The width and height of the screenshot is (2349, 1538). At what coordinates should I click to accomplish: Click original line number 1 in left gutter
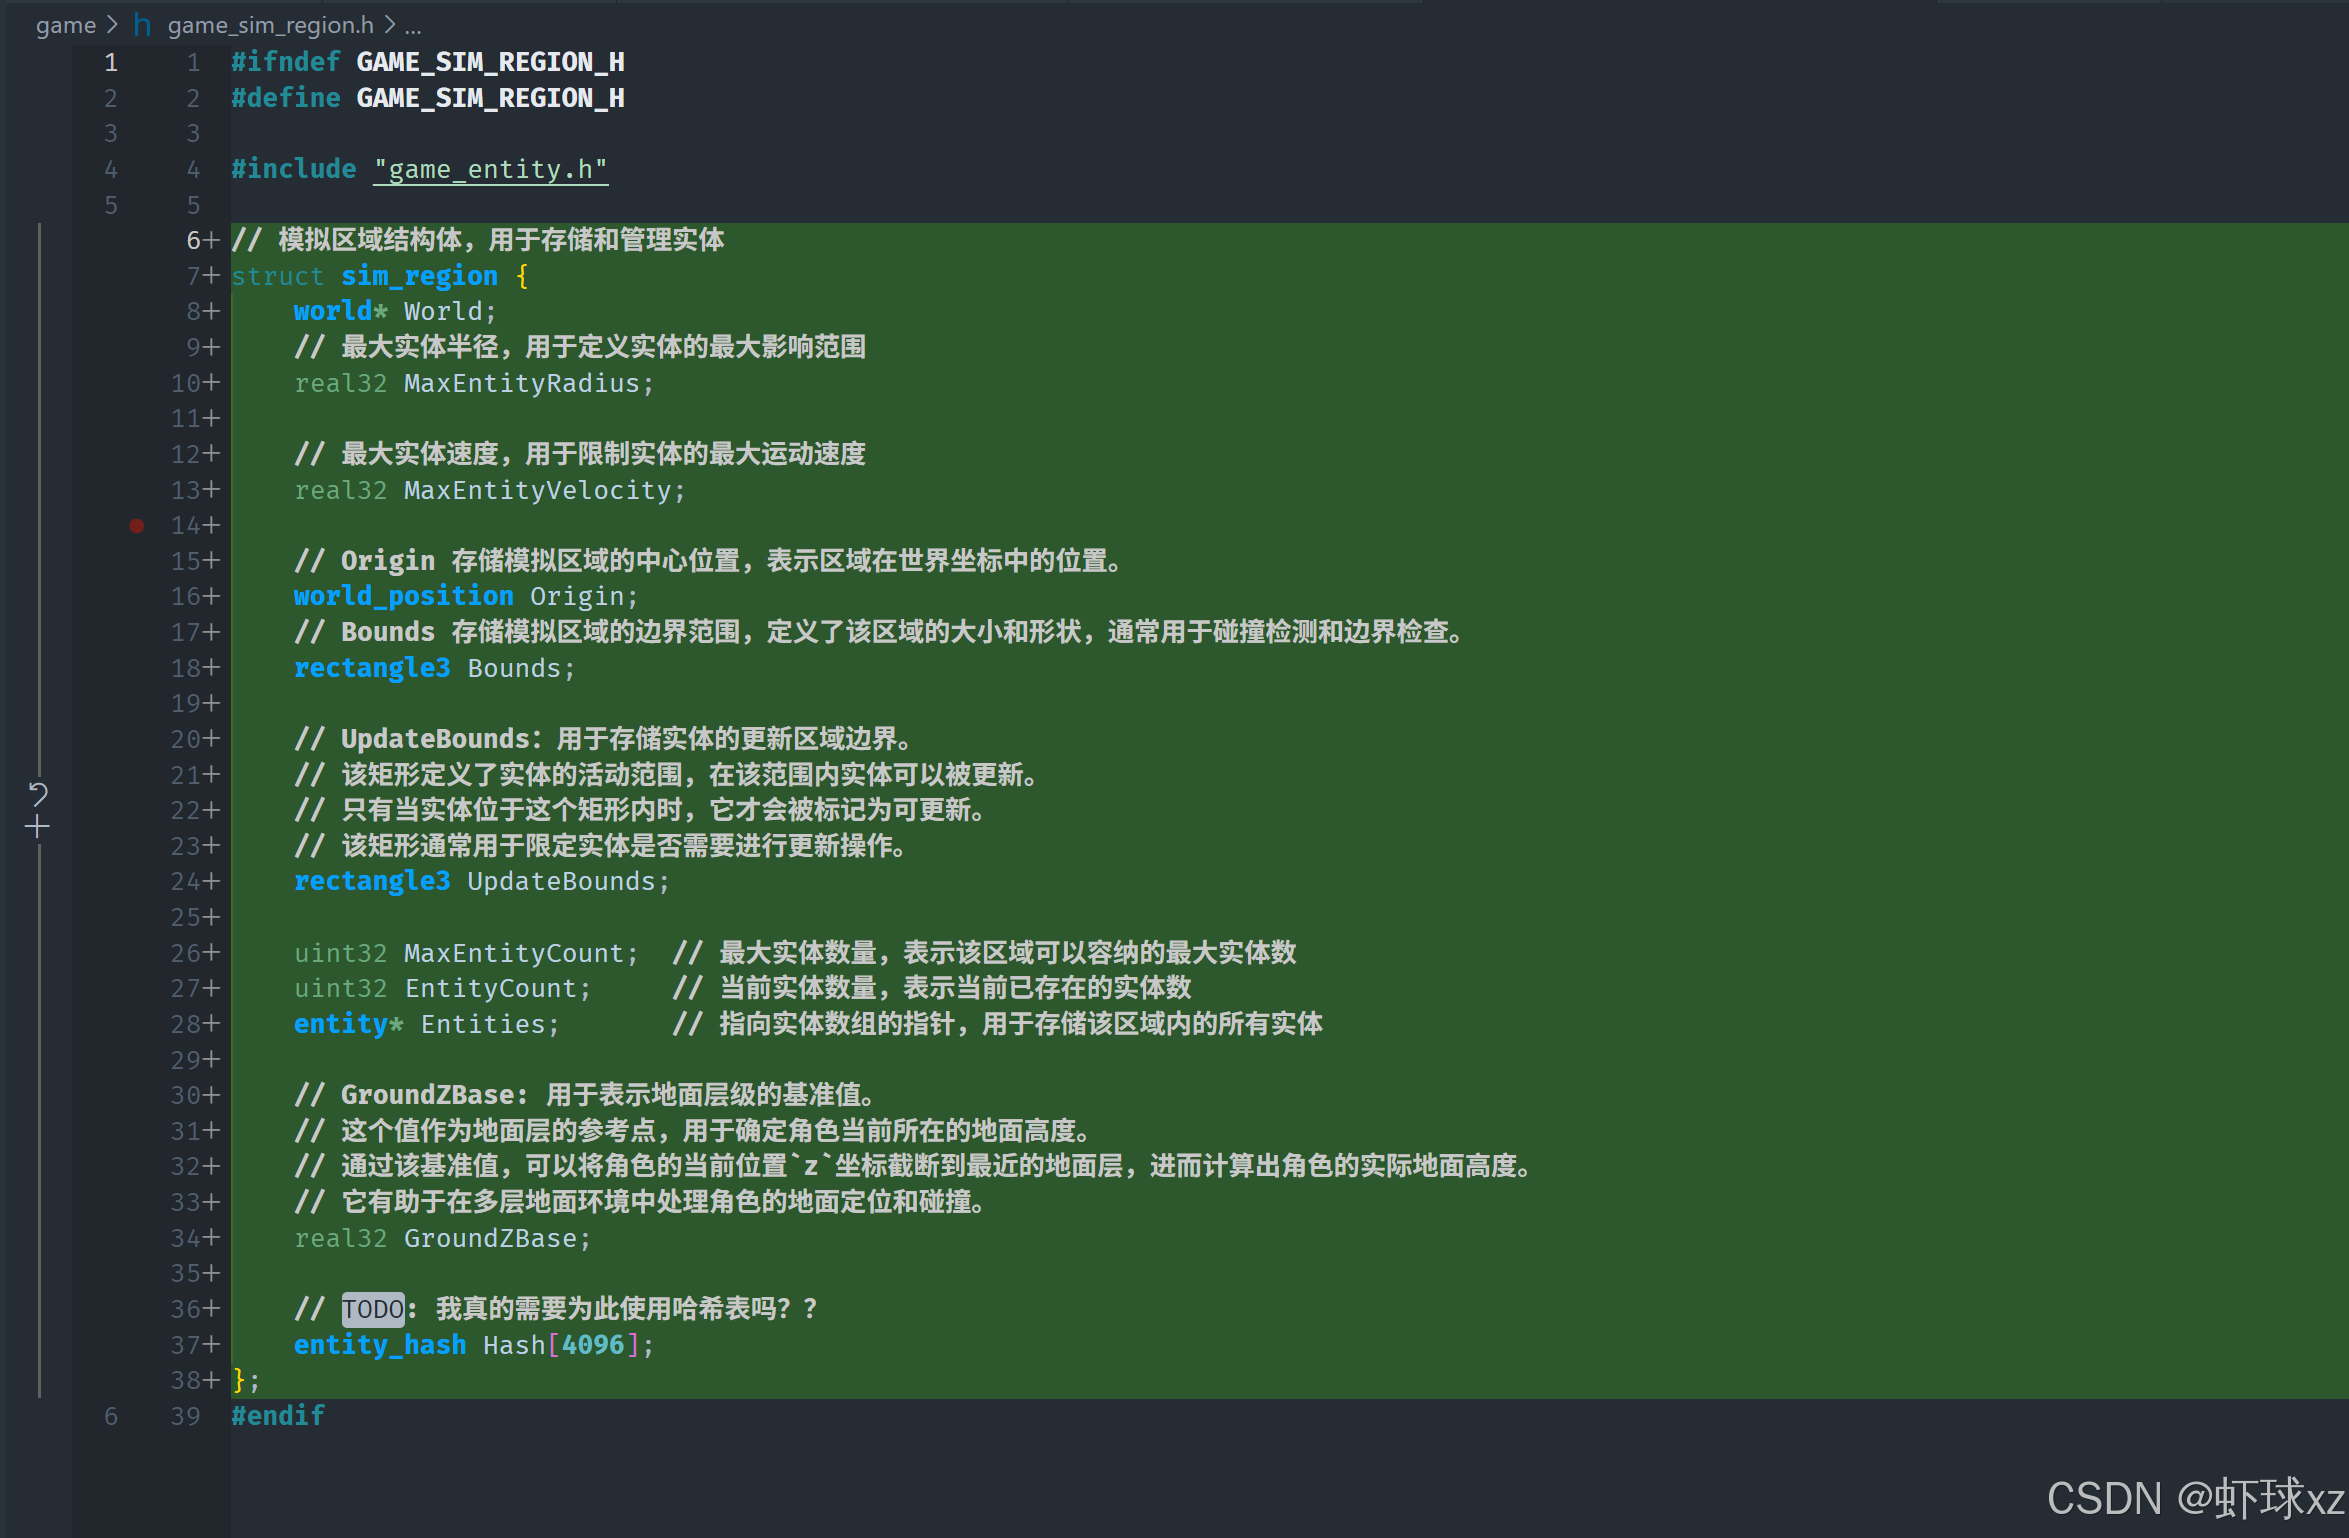coord(111,62)
